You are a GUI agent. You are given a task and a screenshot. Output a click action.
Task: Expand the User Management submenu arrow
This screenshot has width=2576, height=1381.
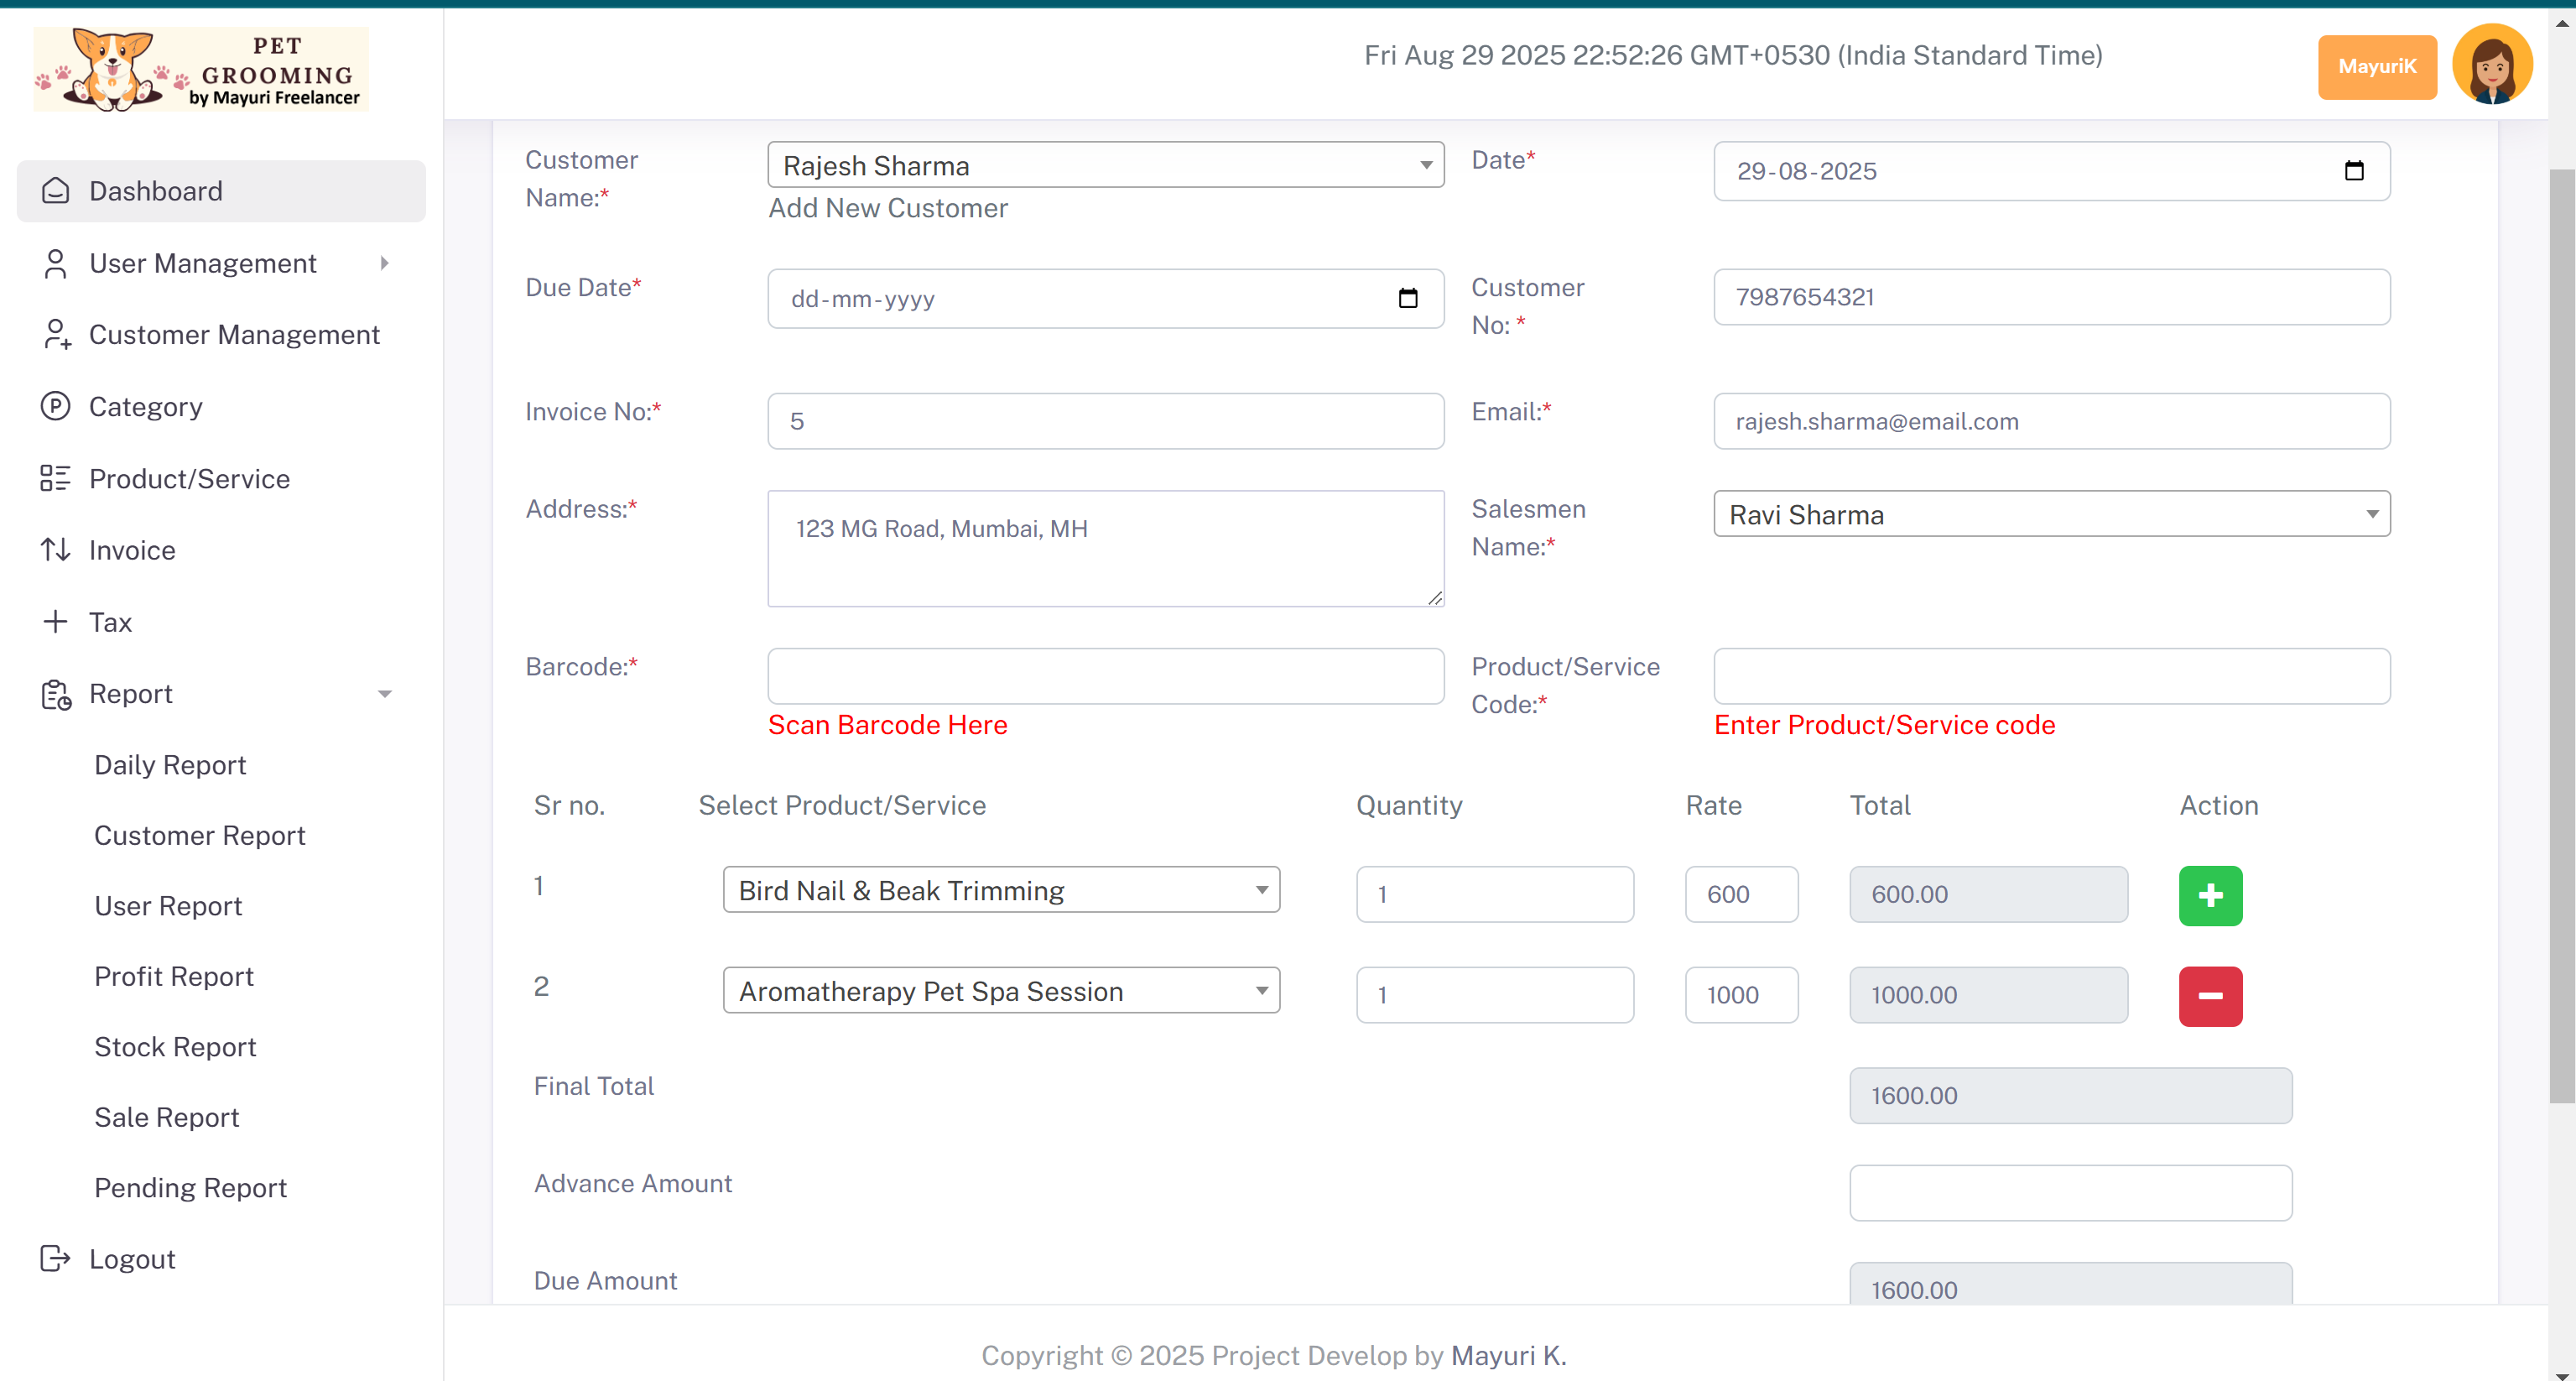pos(385,263)
